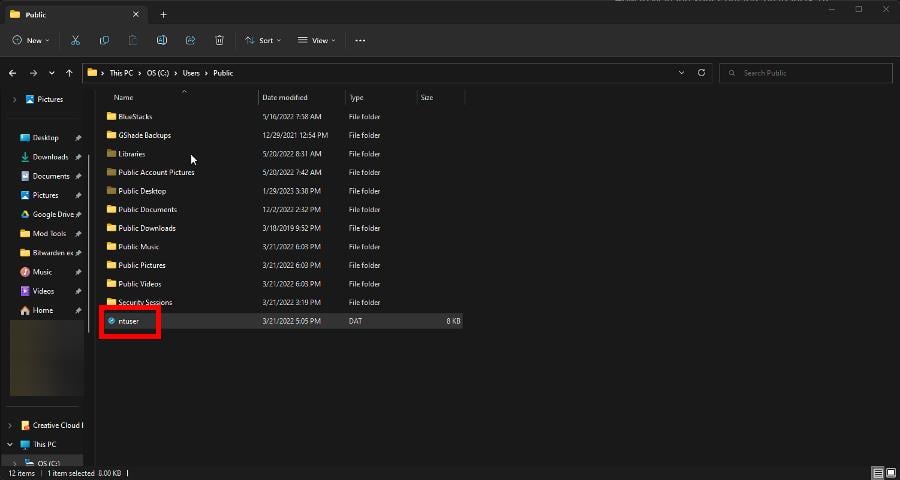
Task: Sort files by Date modified column
Action: 284,98
